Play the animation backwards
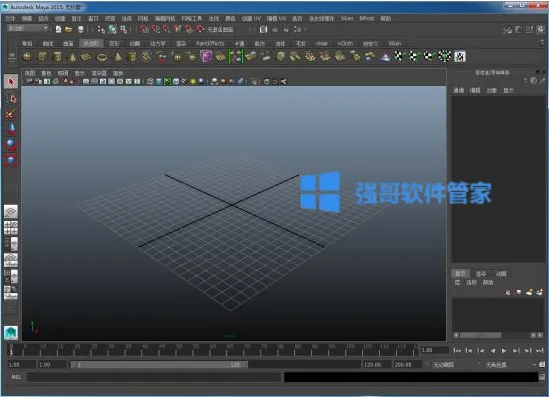 [x=492, y=350]
